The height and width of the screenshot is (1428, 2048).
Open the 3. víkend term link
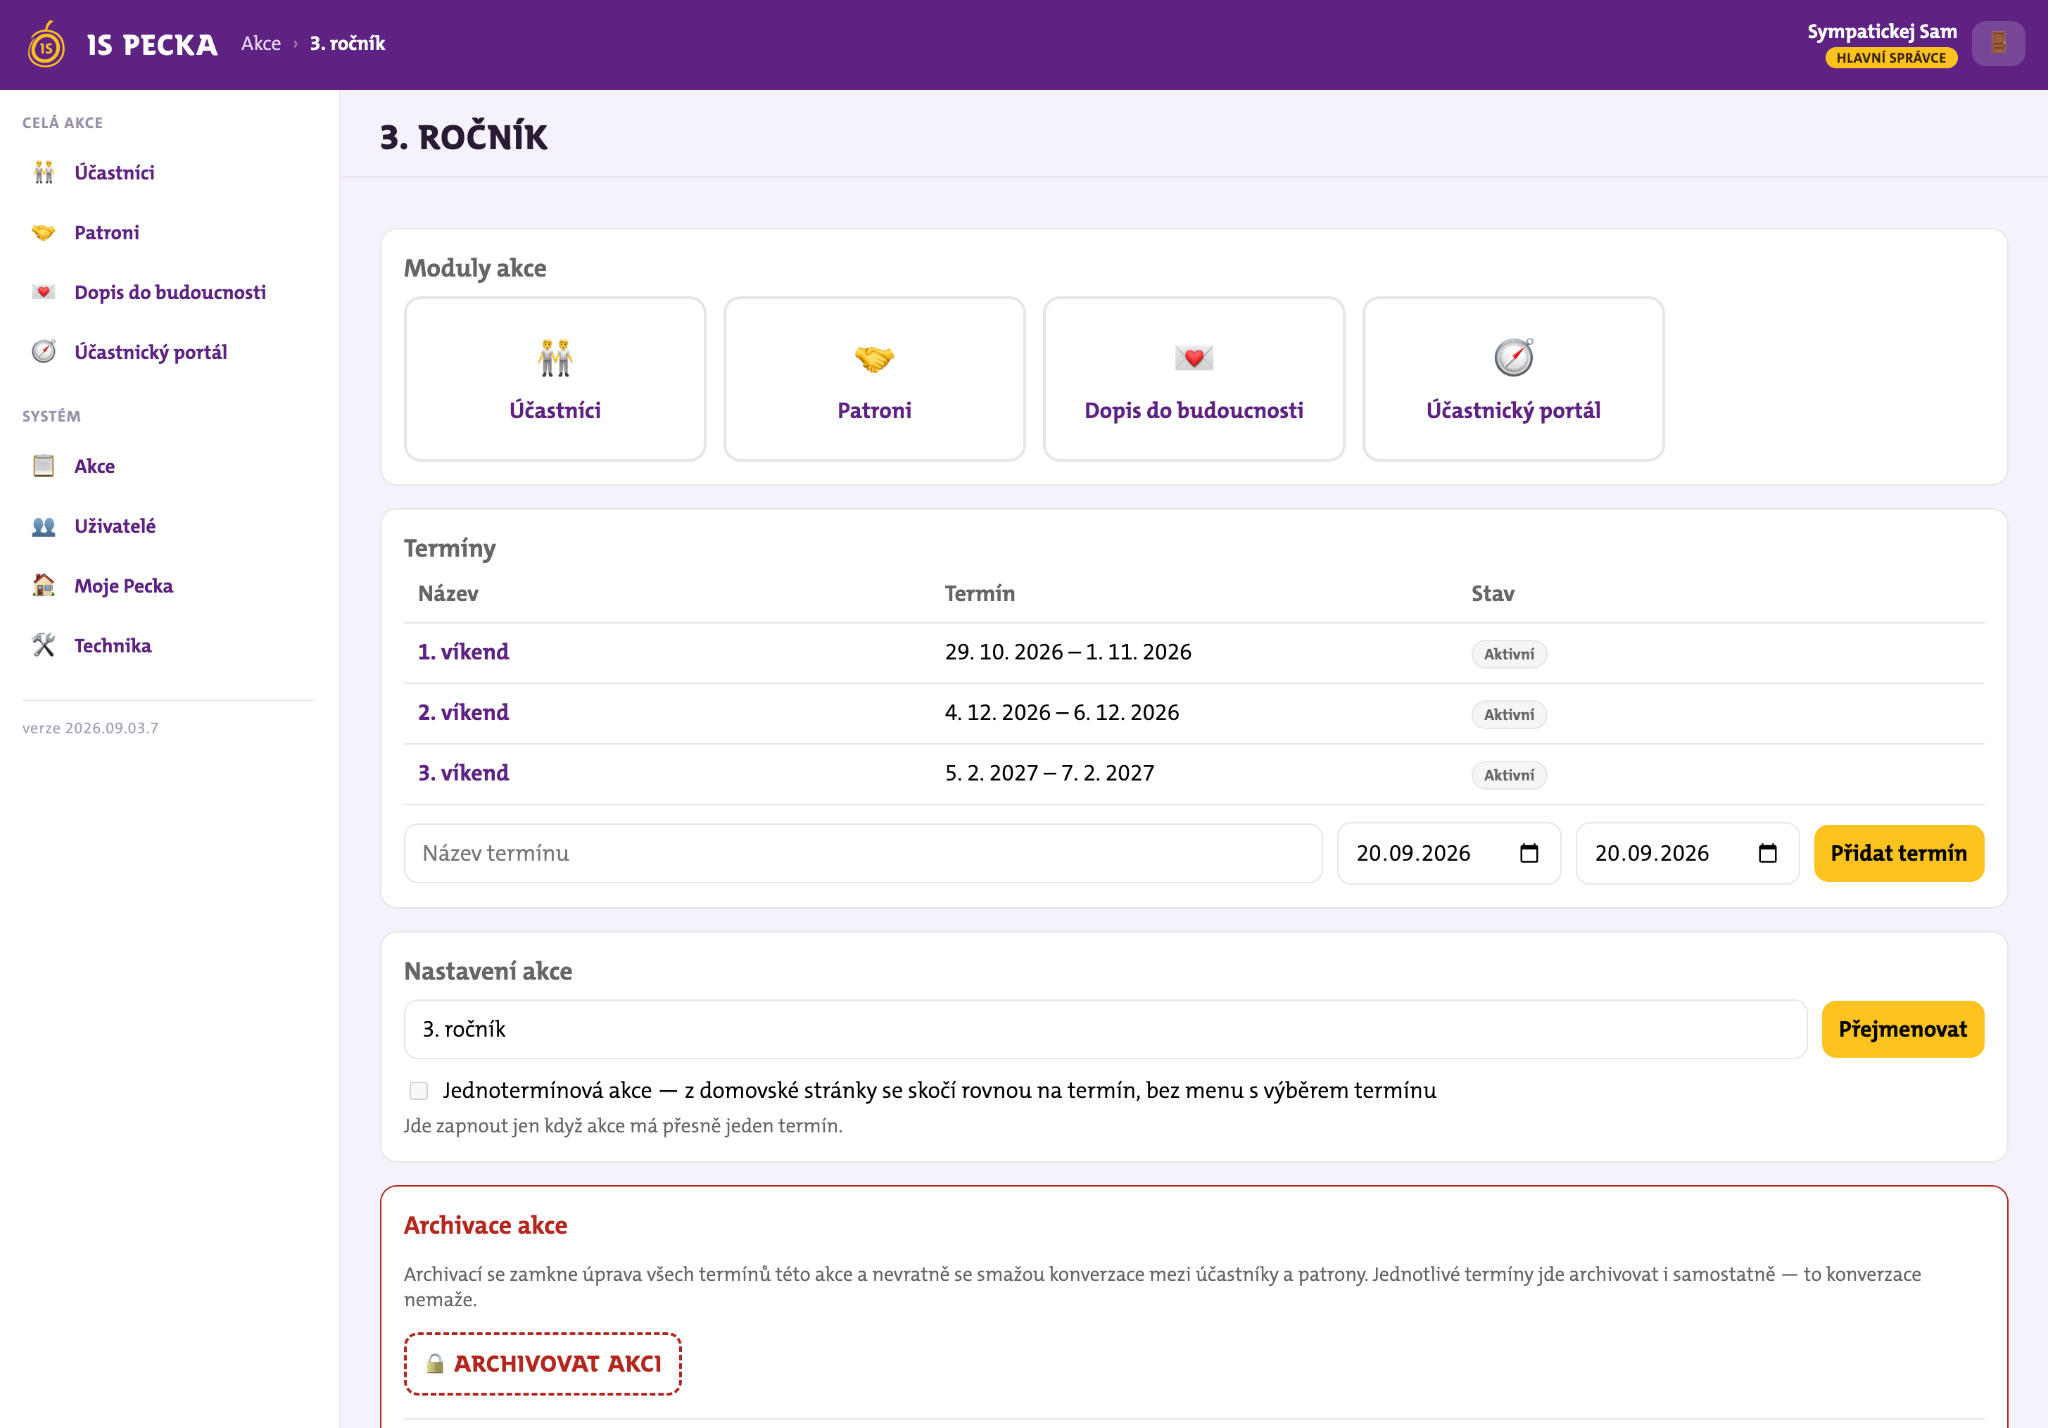[463, 773]
